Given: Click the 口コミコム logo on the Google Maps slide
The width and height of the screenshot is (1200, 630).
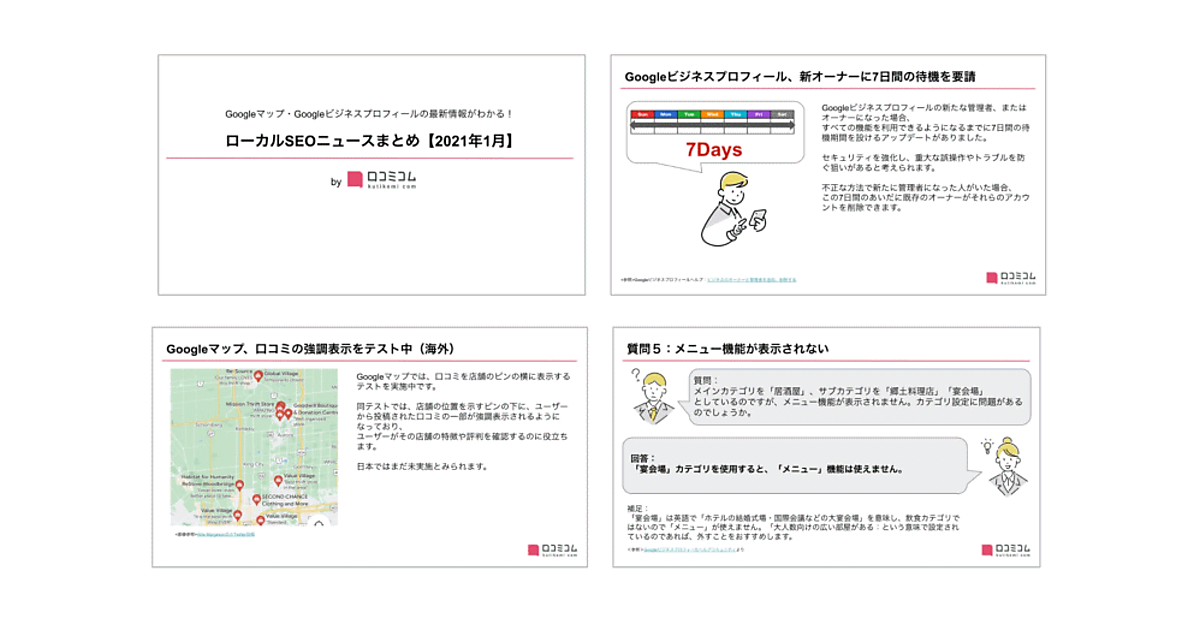Looking at the screenshot, I should pyautogui.click(x=551, y=550).
